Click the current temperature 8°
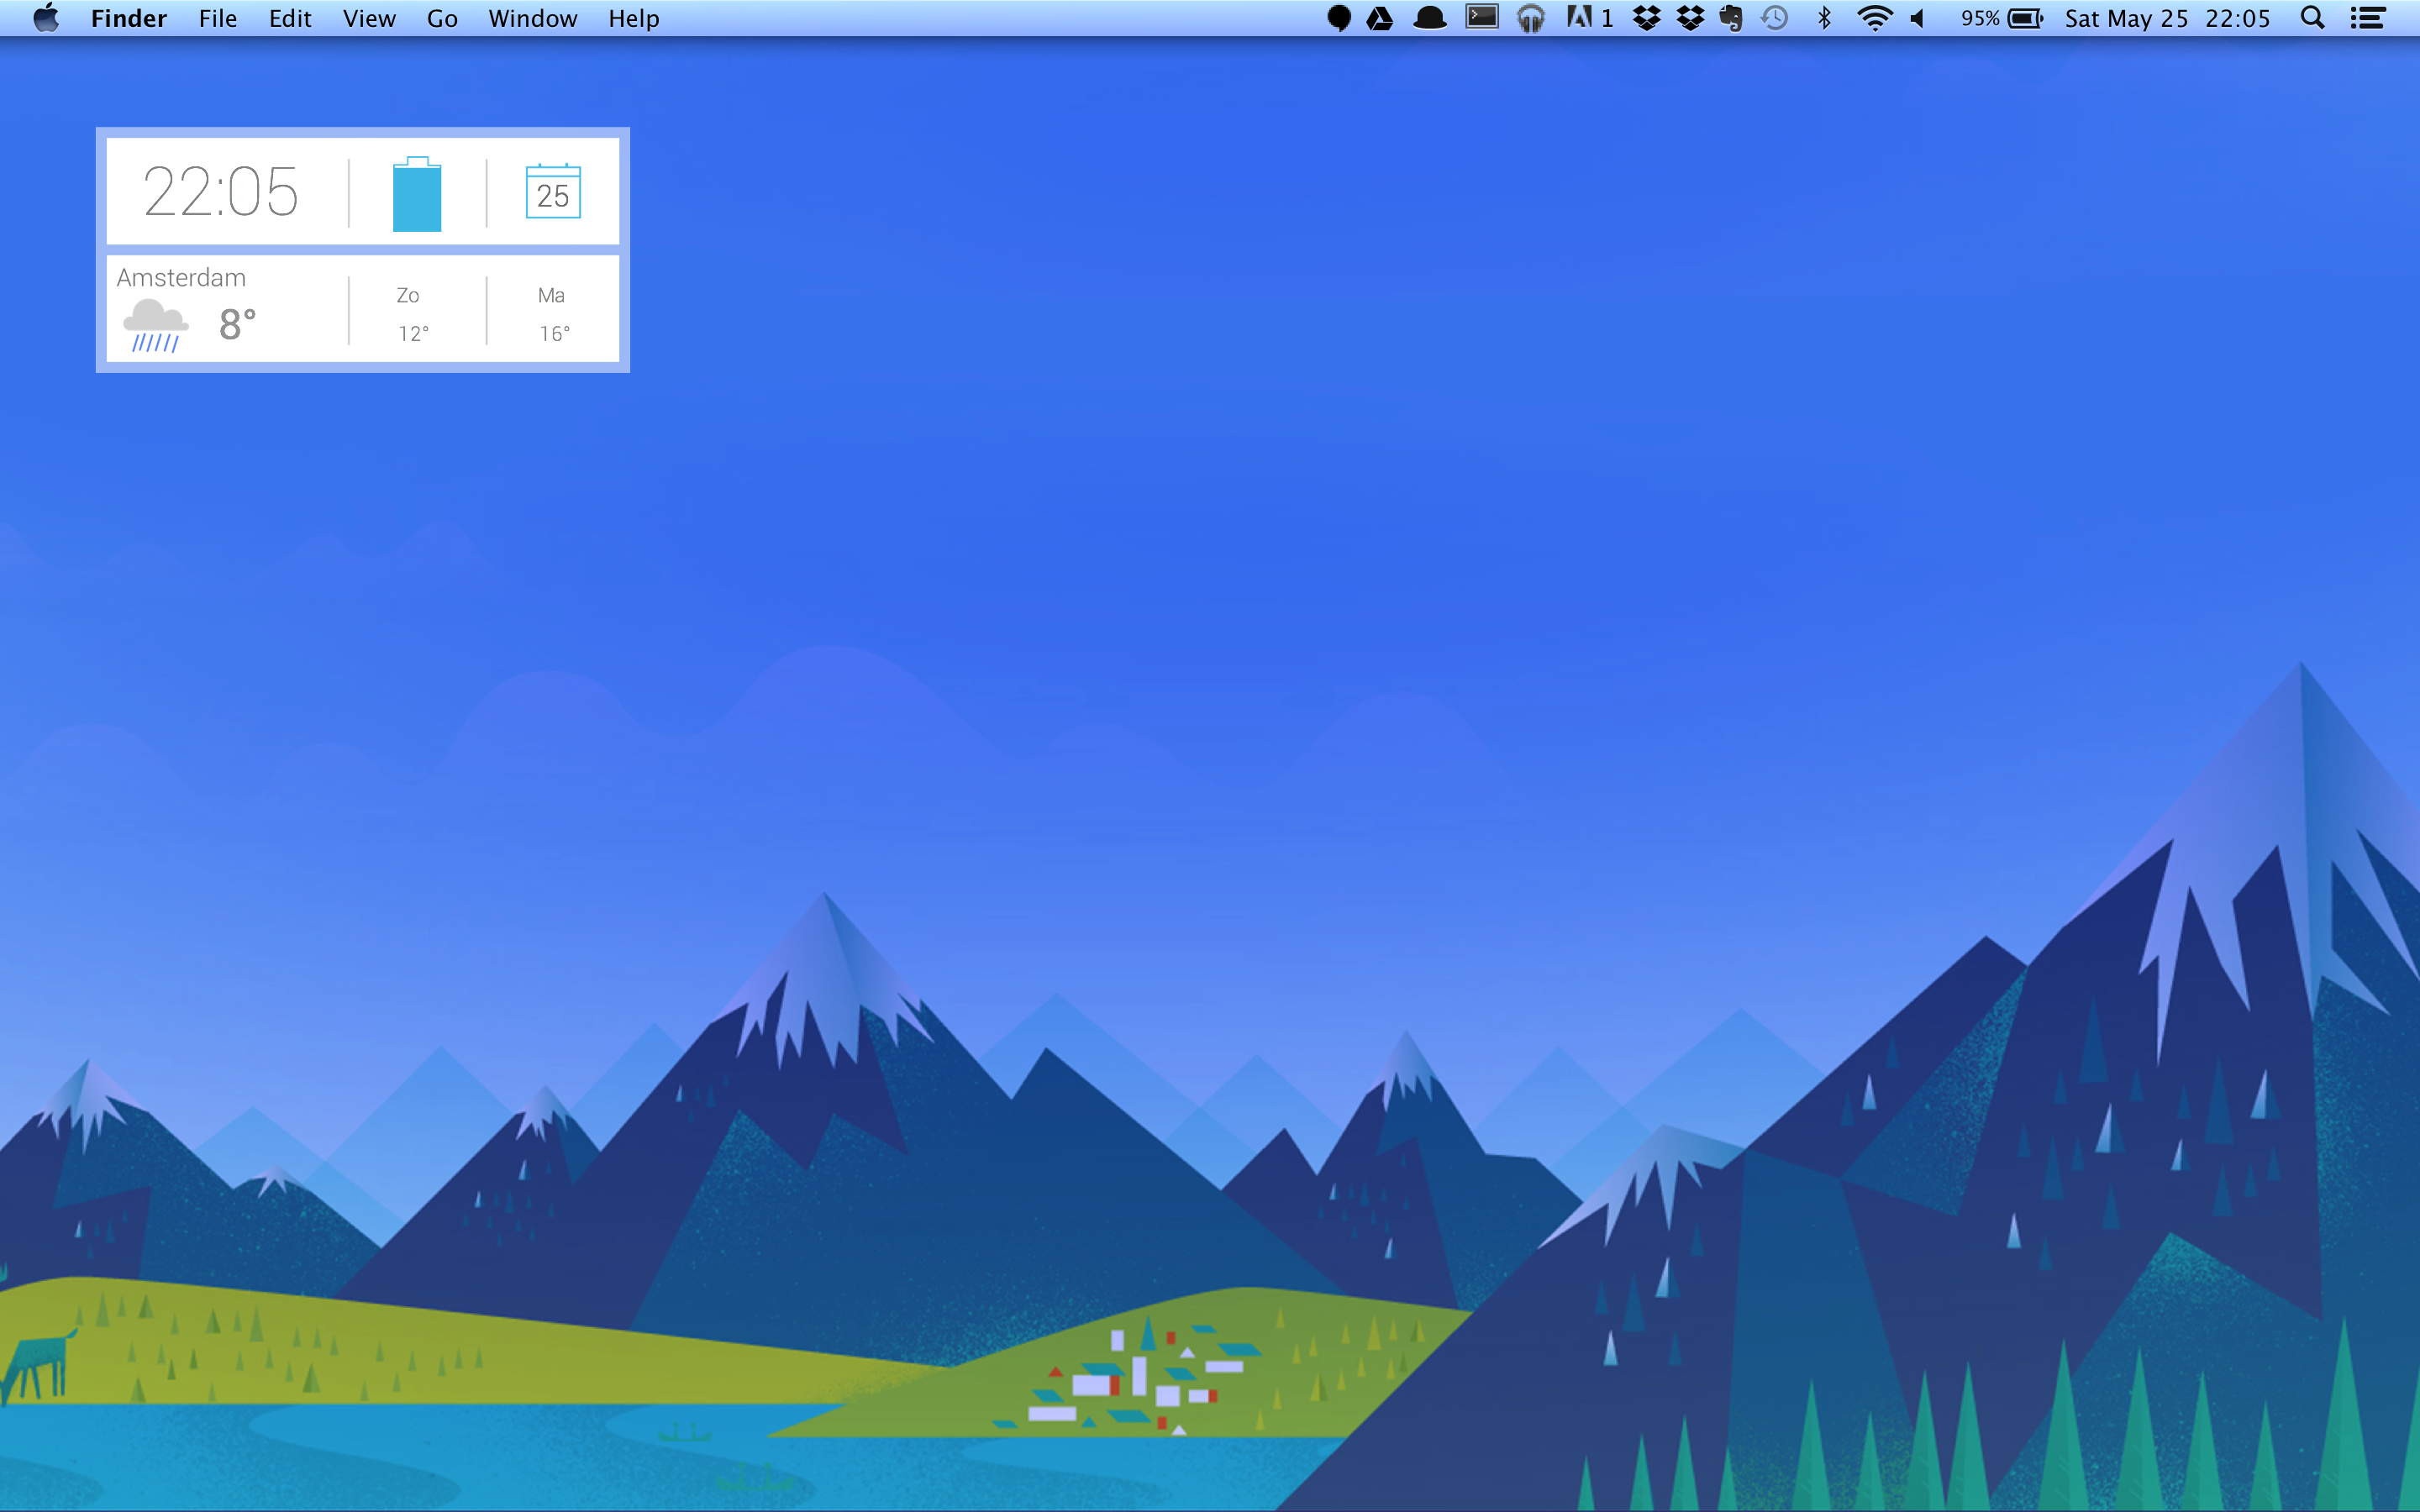The width and height of the screenshot is (2420, 1512). (x=238, y=324)
